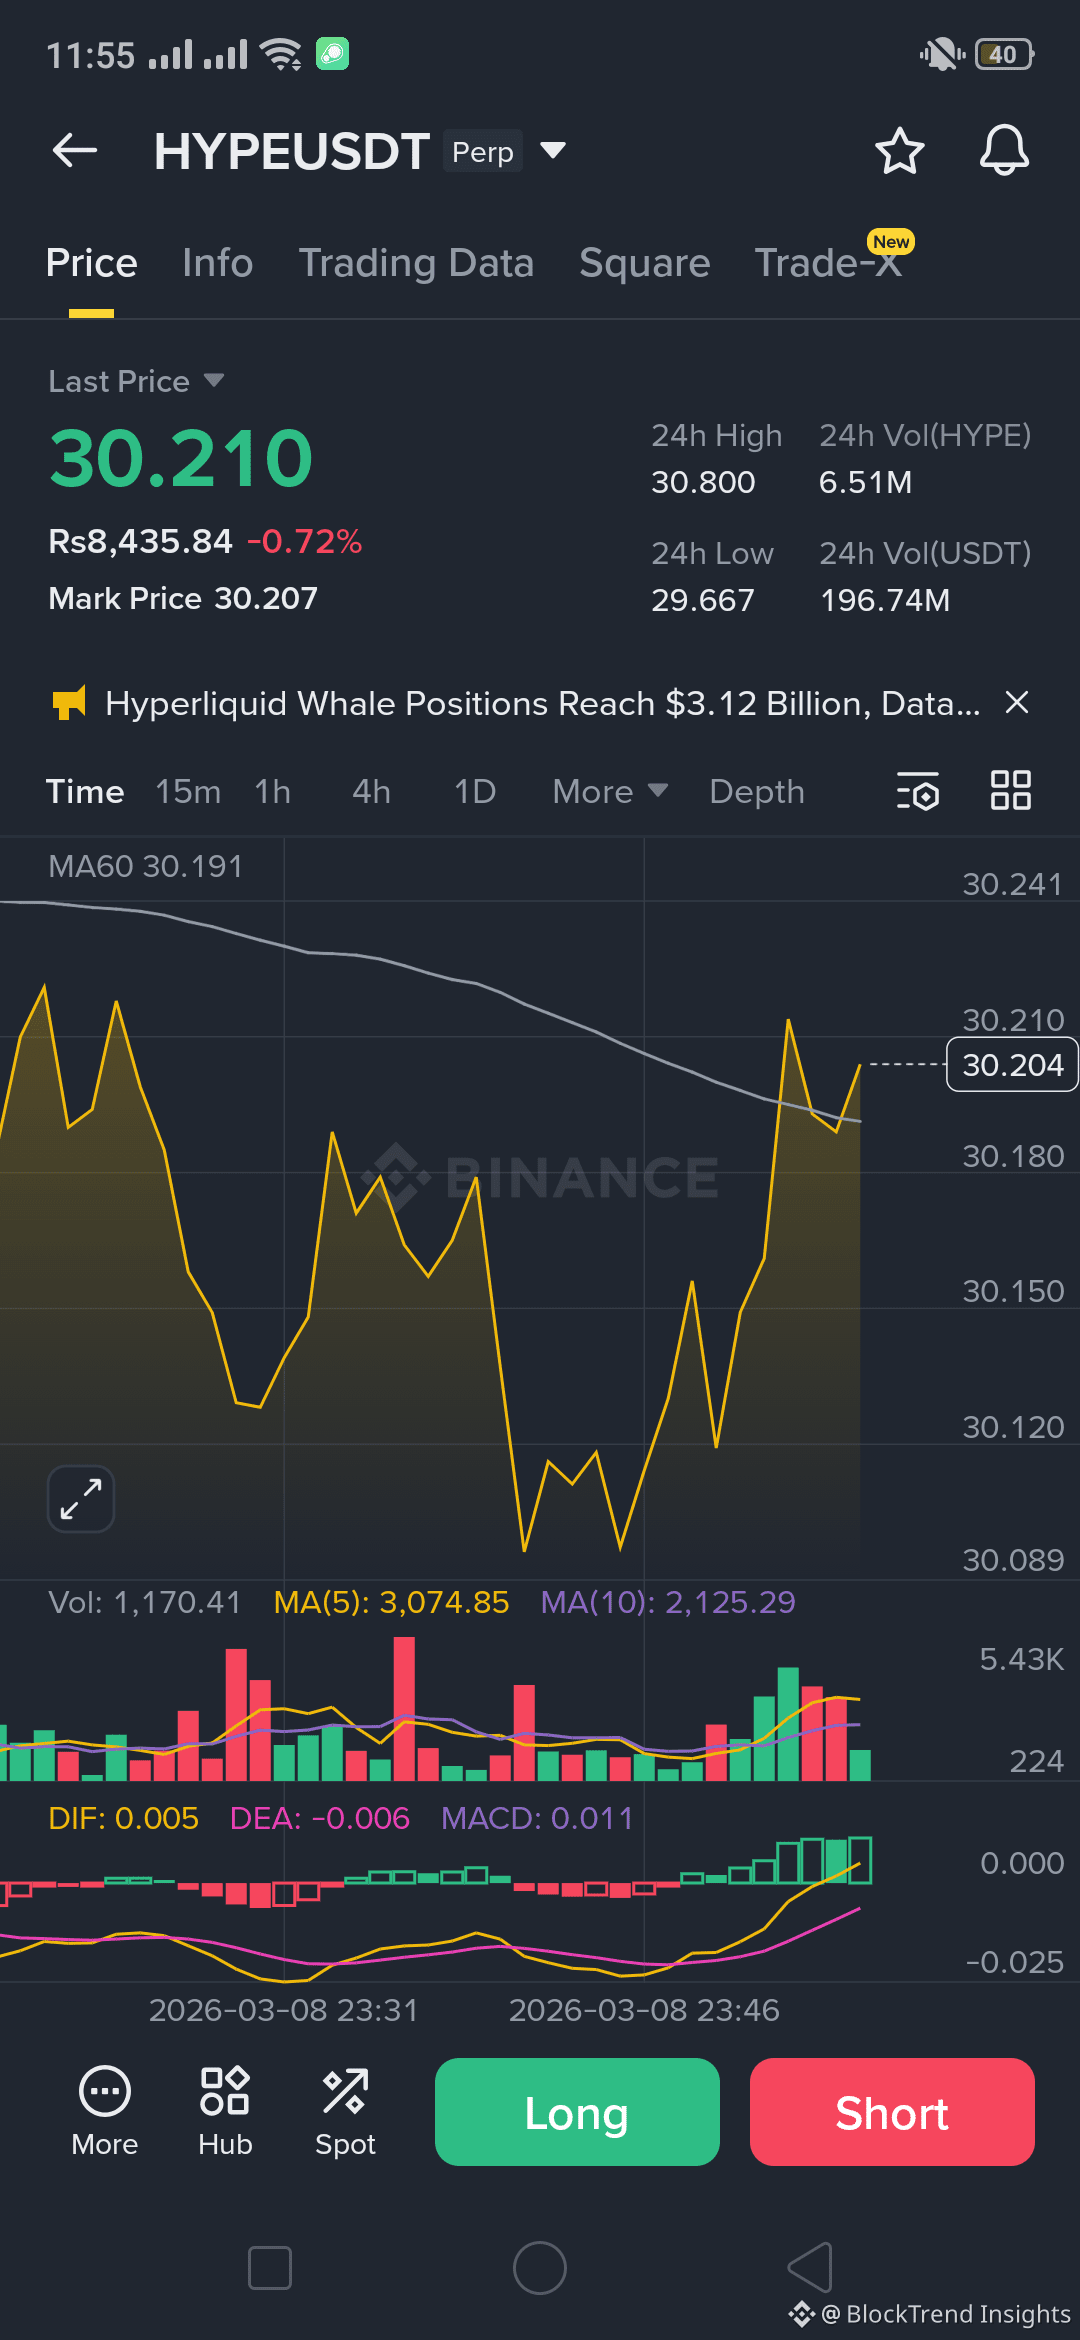Viewport: 1080px width, 2340px height.
Task: Expand chart to fullscreen
Action: 81,1498
